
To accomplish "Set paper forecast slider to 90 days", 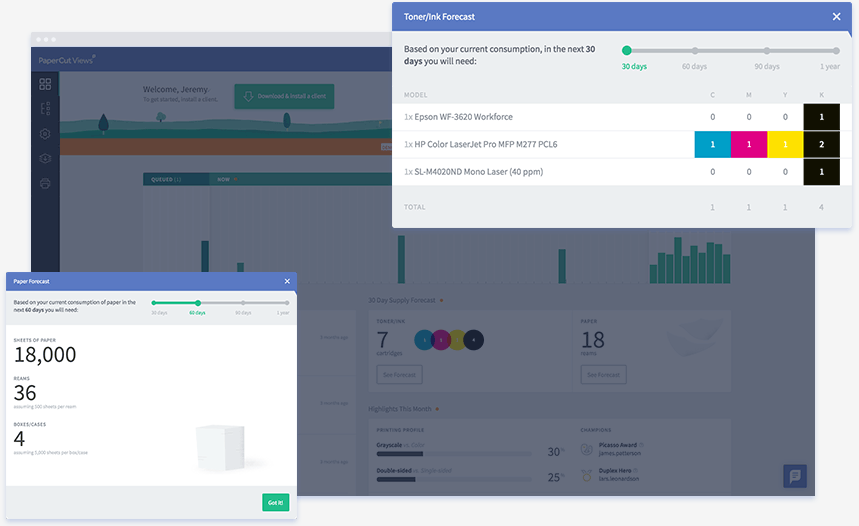I will (243, 302).
